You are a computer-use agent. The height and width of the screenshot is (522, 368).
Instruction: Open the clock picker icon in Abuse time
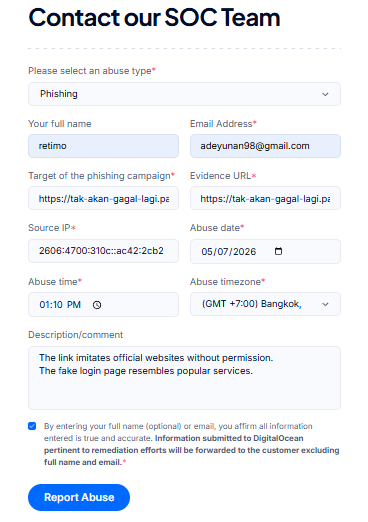[x=97, y=305]
